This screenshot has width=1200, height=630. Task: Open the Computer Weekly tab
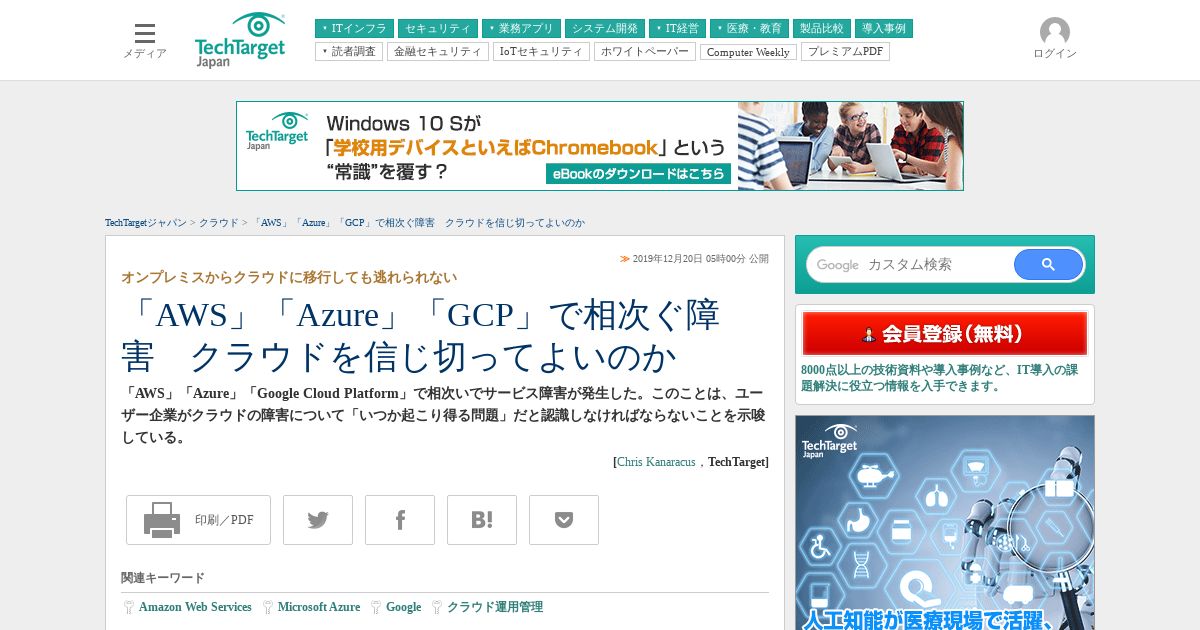[x=748, y=51]
